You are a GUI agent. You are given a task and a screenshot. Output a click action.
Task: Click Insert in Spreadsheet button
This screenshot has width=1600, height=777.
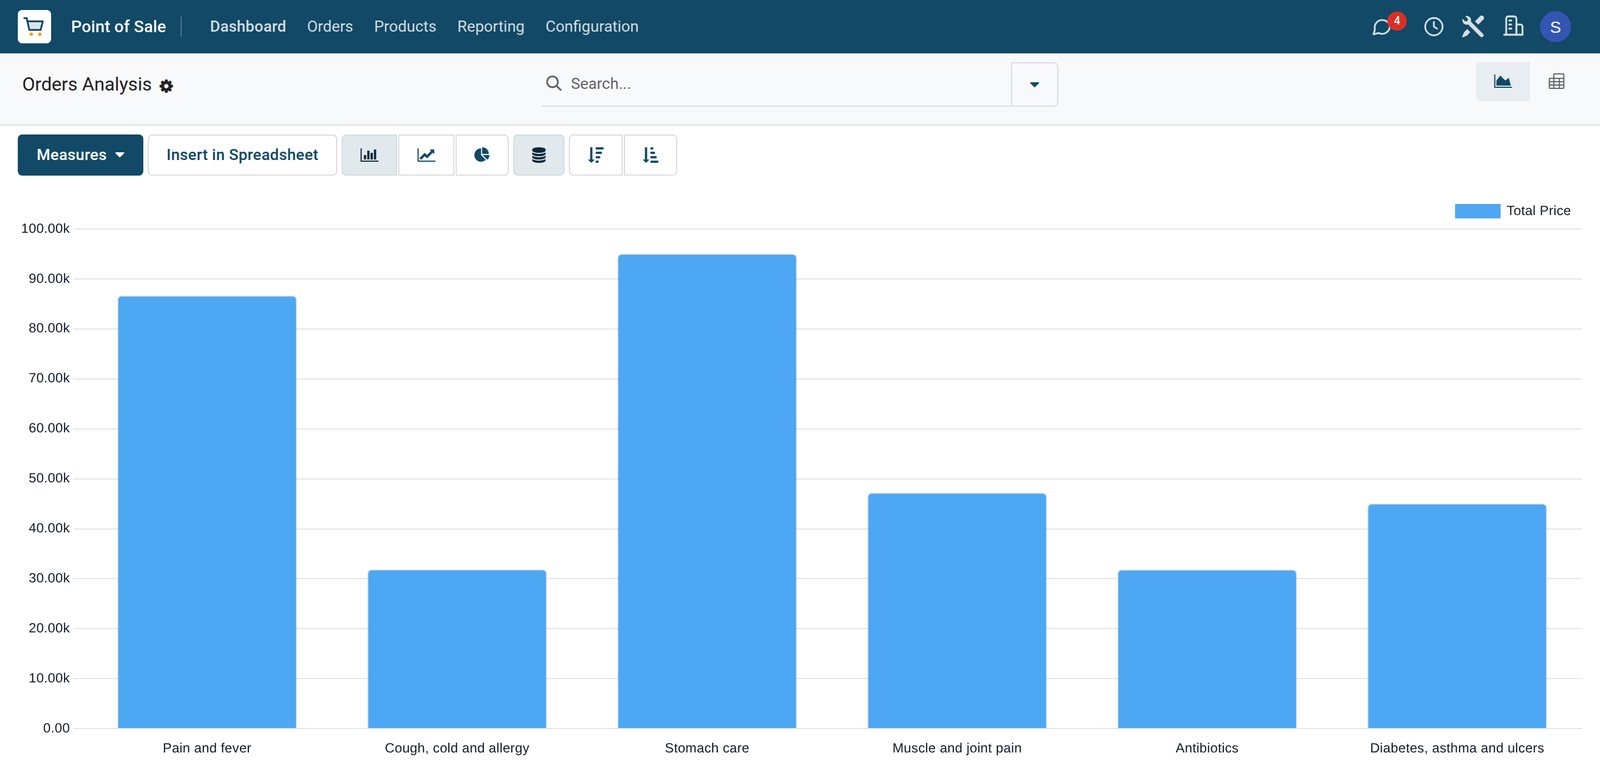[x=242, y=155]
